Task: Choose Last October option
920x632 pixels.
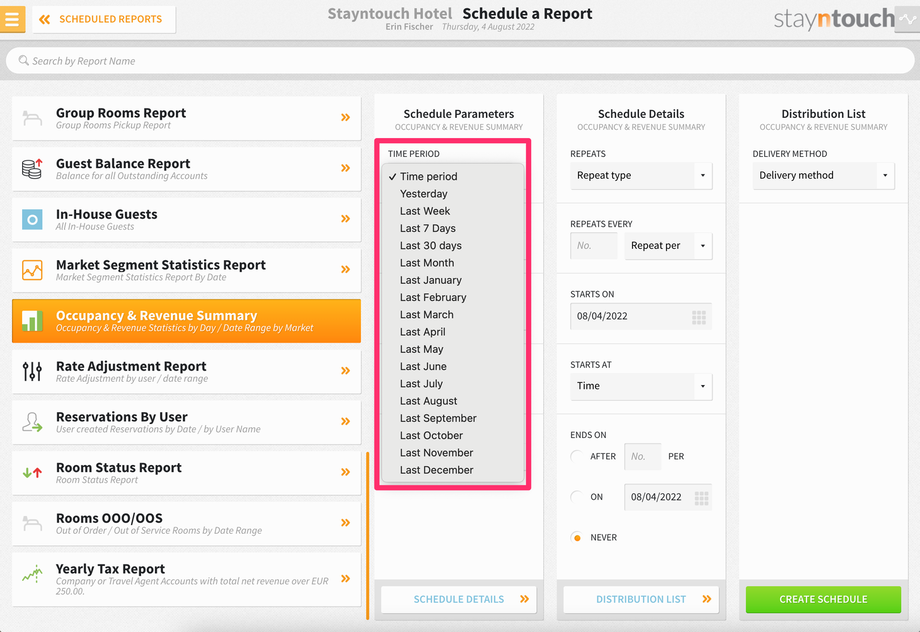Action: coord(452,435)
